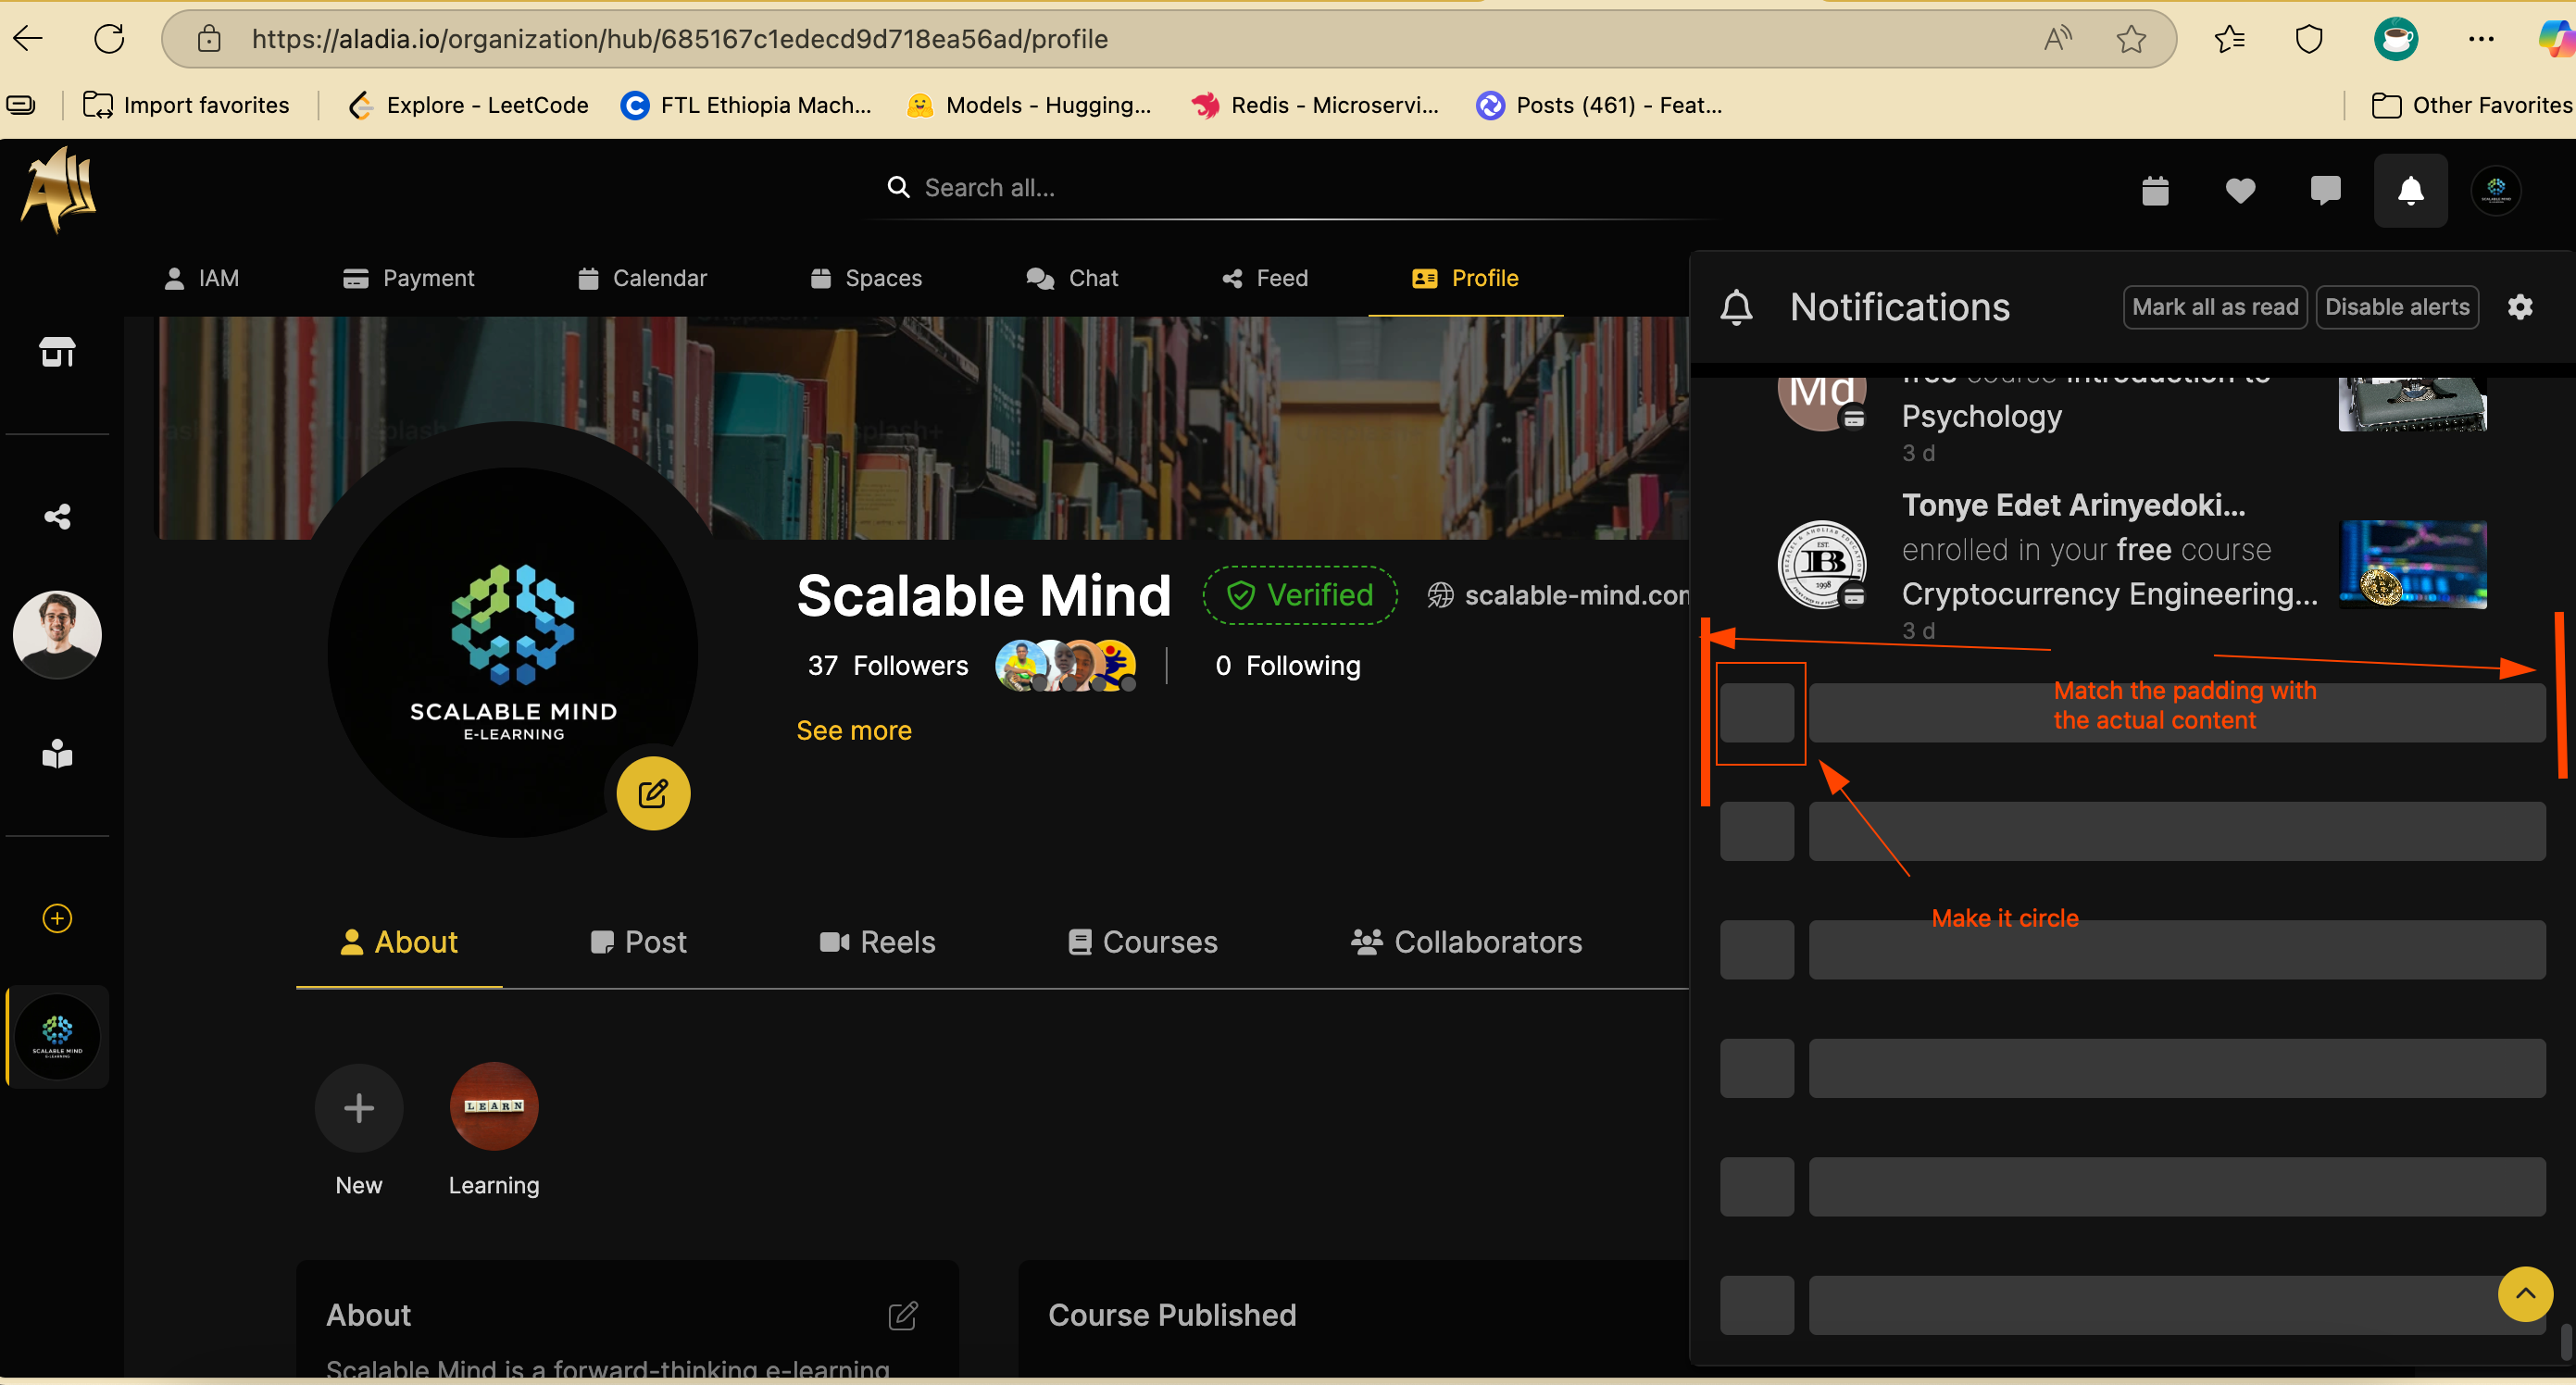Open the browser essentials shield icon
This screenshot has height=1385, width=2576.
tap(2309, 39)
